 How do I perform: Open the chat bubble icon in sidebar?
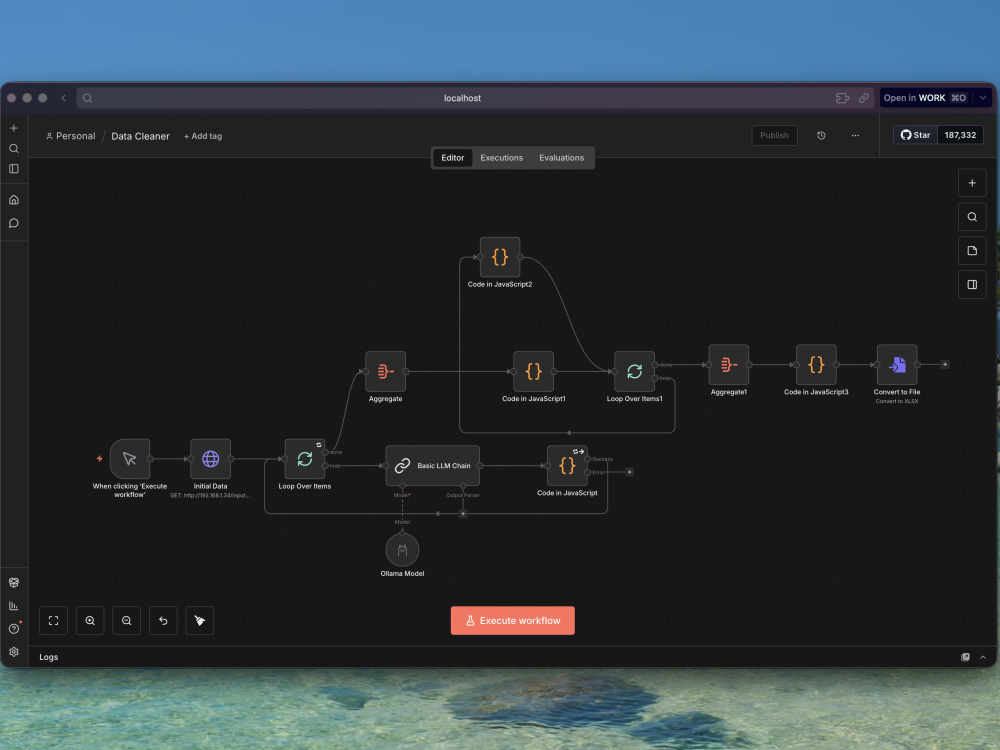click(13, 223)
